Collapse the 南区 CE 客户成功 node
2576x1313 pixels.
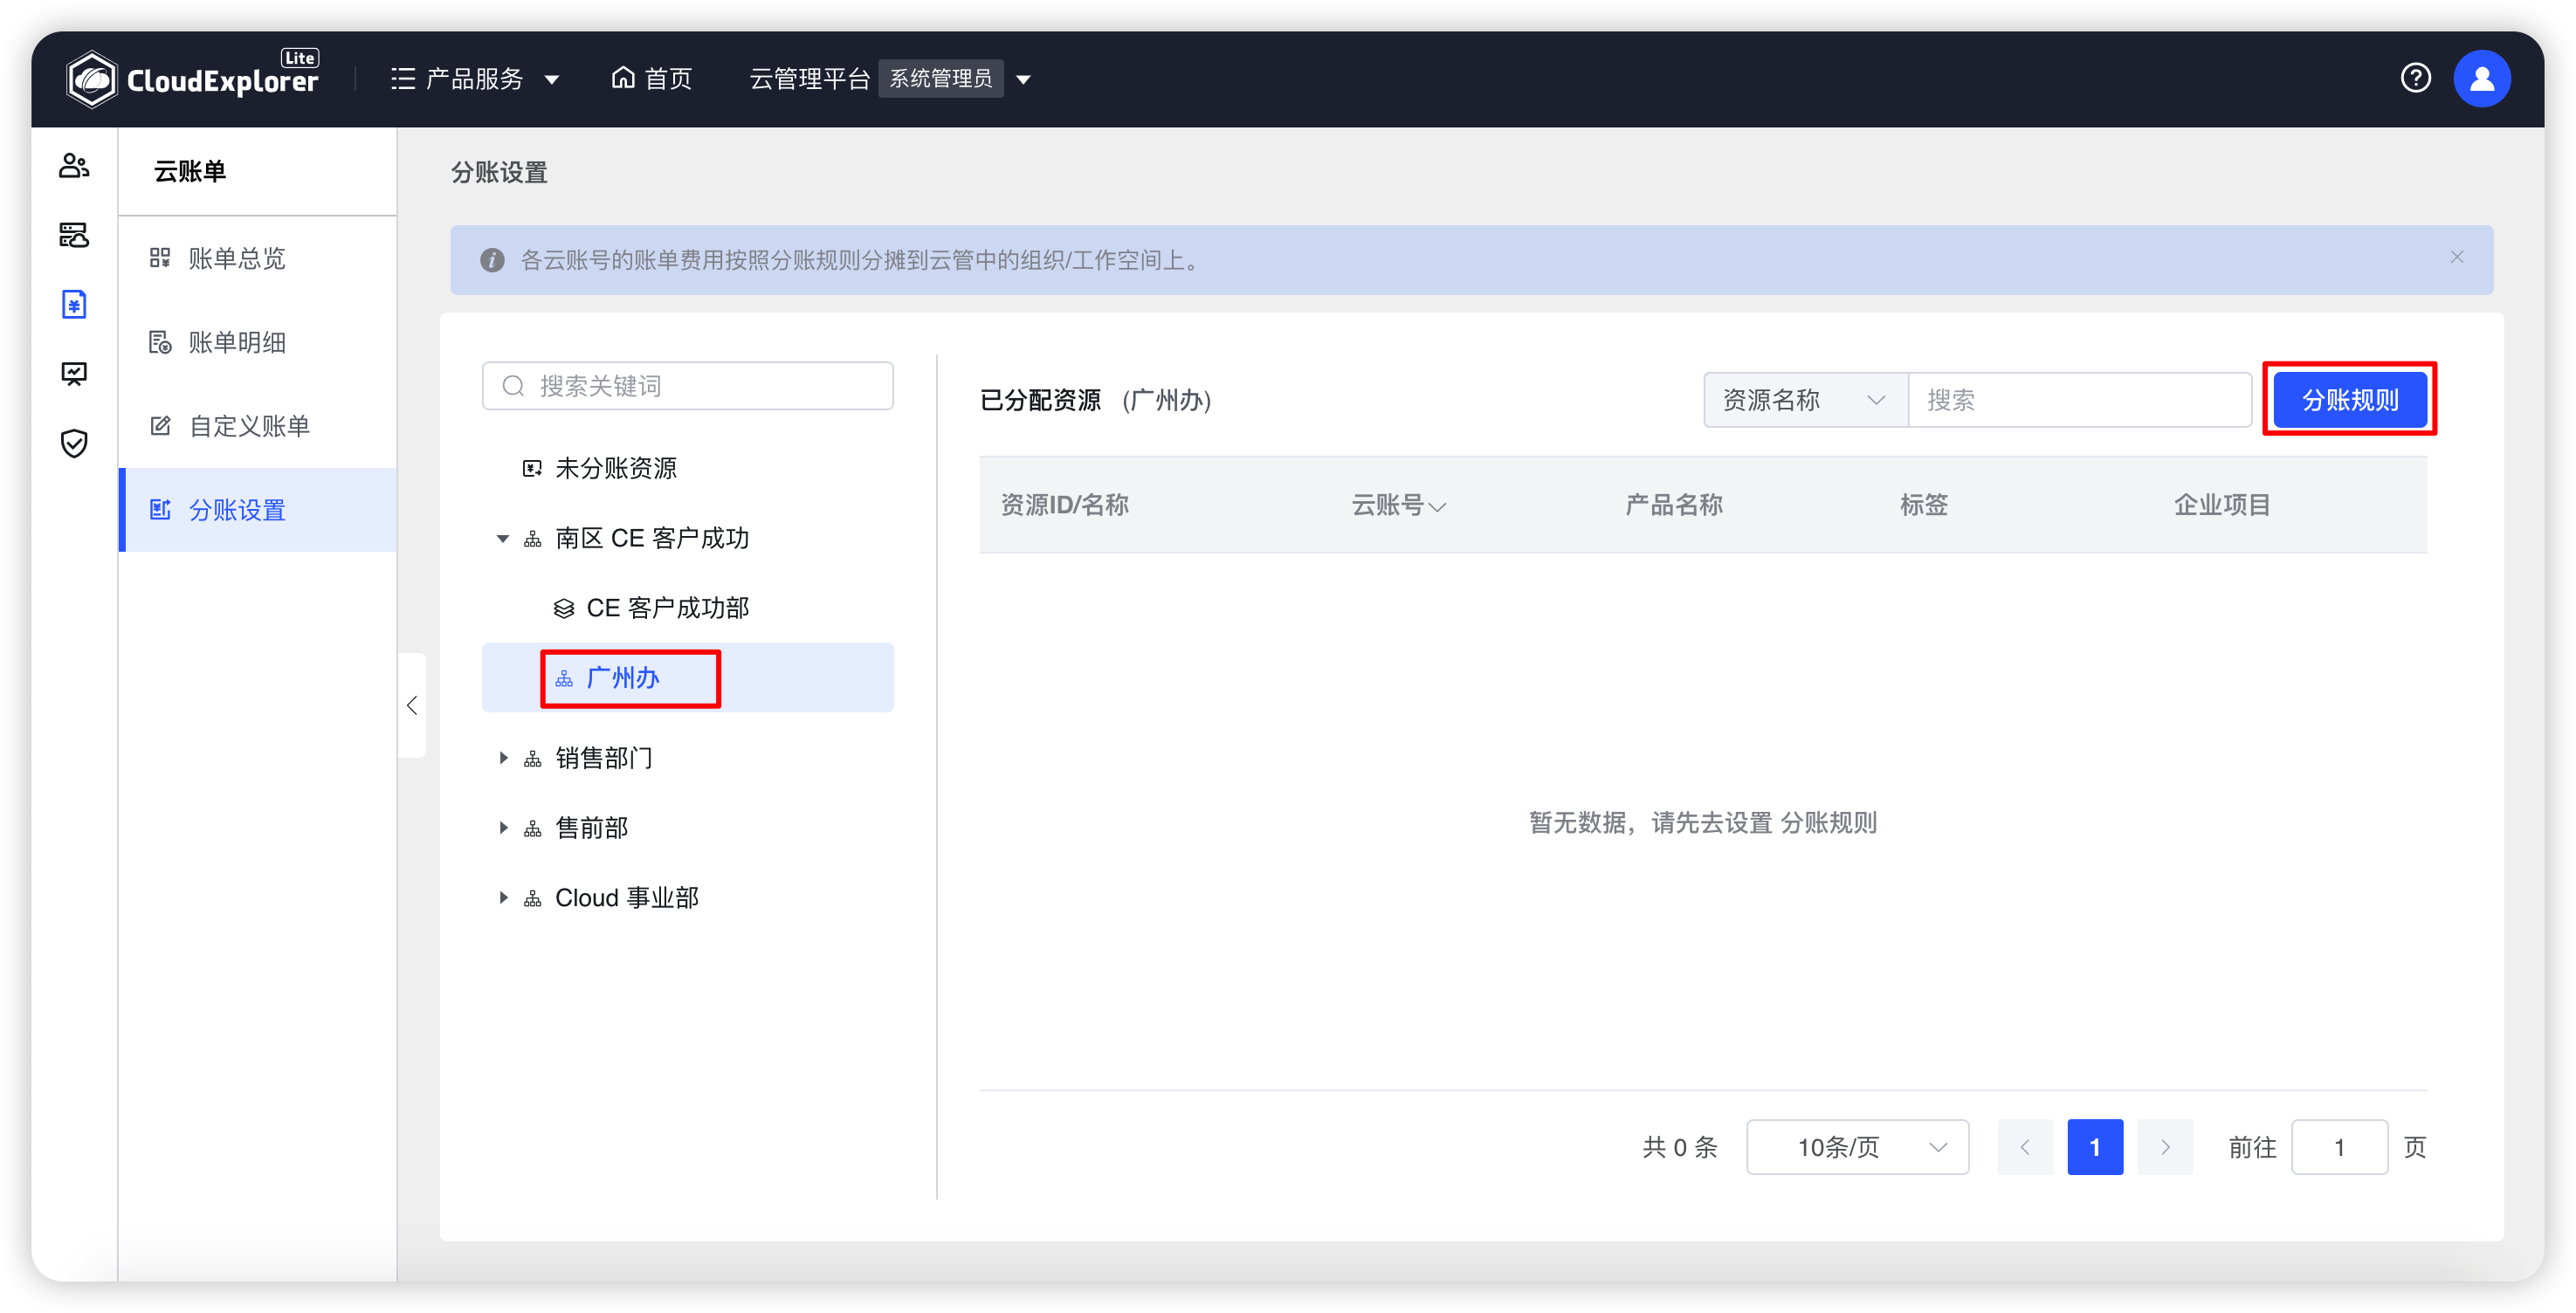503,540
